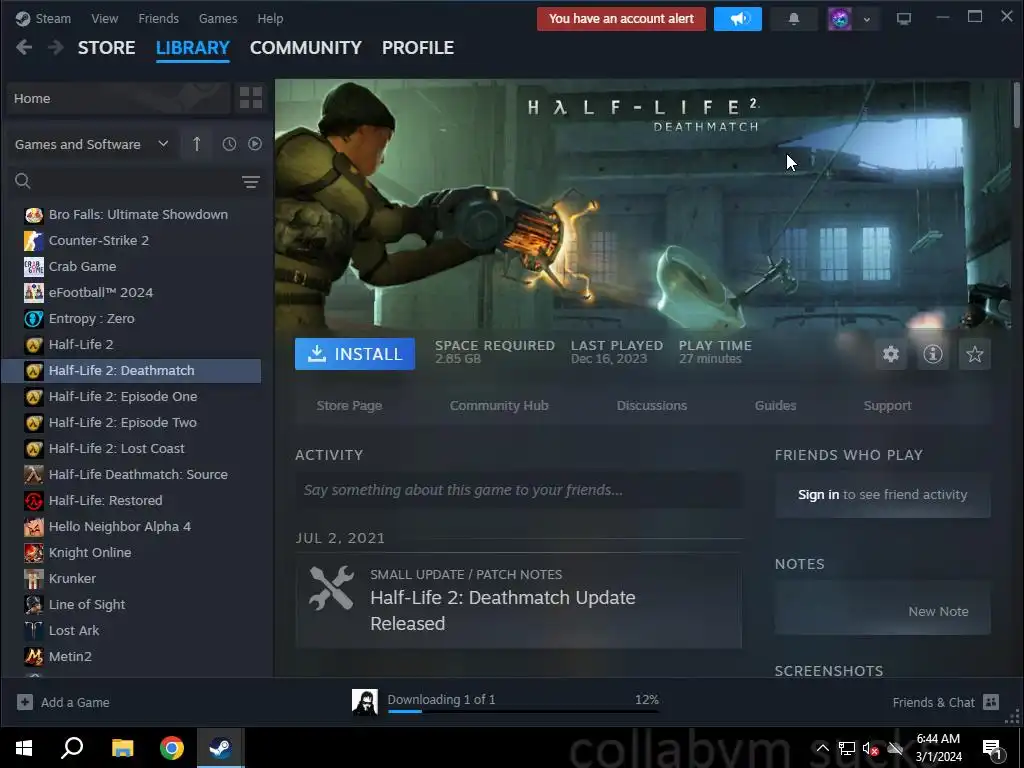Open the Discussions link
This screenshot has width=1024, height=768.
[x=652, y=406]
